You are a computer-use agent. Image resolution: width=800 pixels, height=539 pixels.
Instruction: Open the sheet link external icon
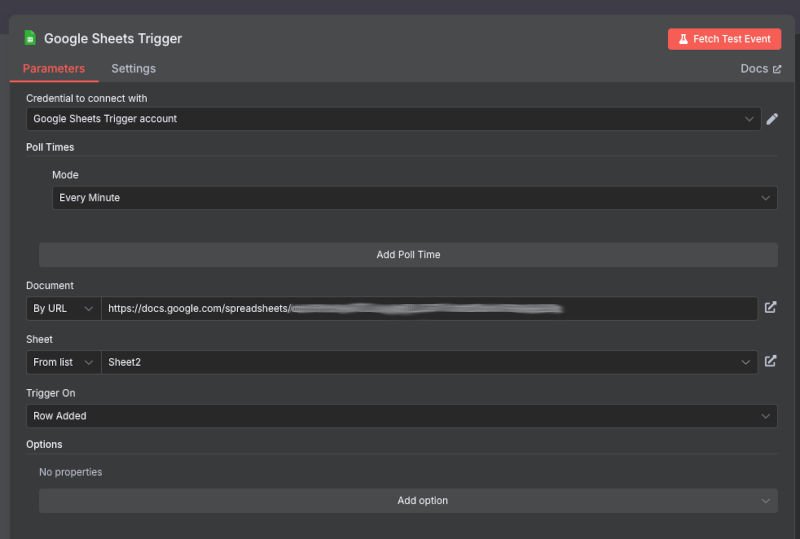coord(770,362)
